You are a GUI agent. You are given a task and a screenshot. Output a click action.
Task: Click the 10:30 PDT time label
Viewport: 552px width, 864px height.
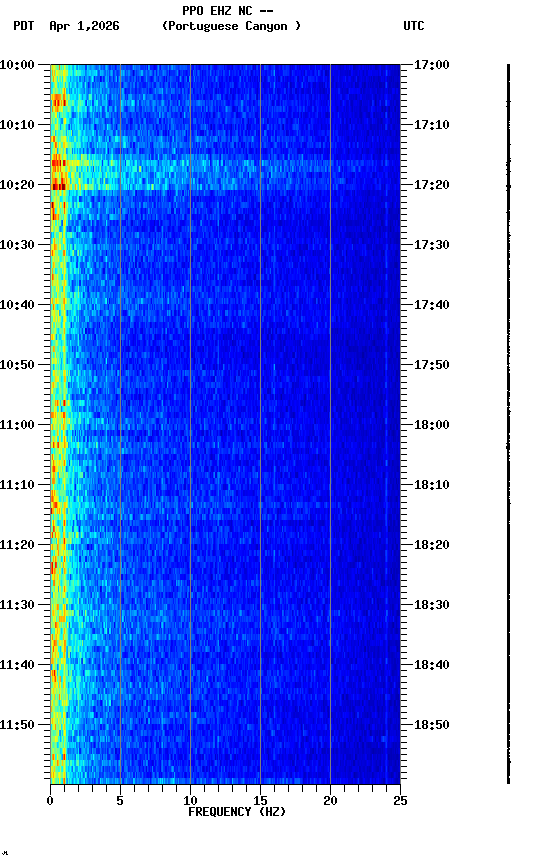17,245
